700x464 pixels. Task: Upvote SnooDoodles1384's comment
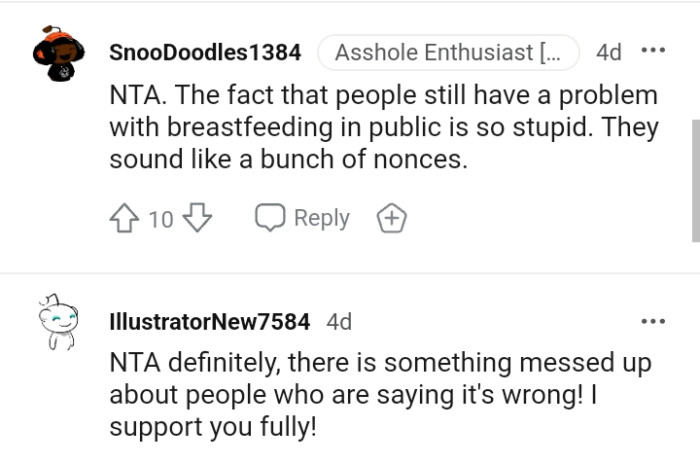click(x=126, y=218)
